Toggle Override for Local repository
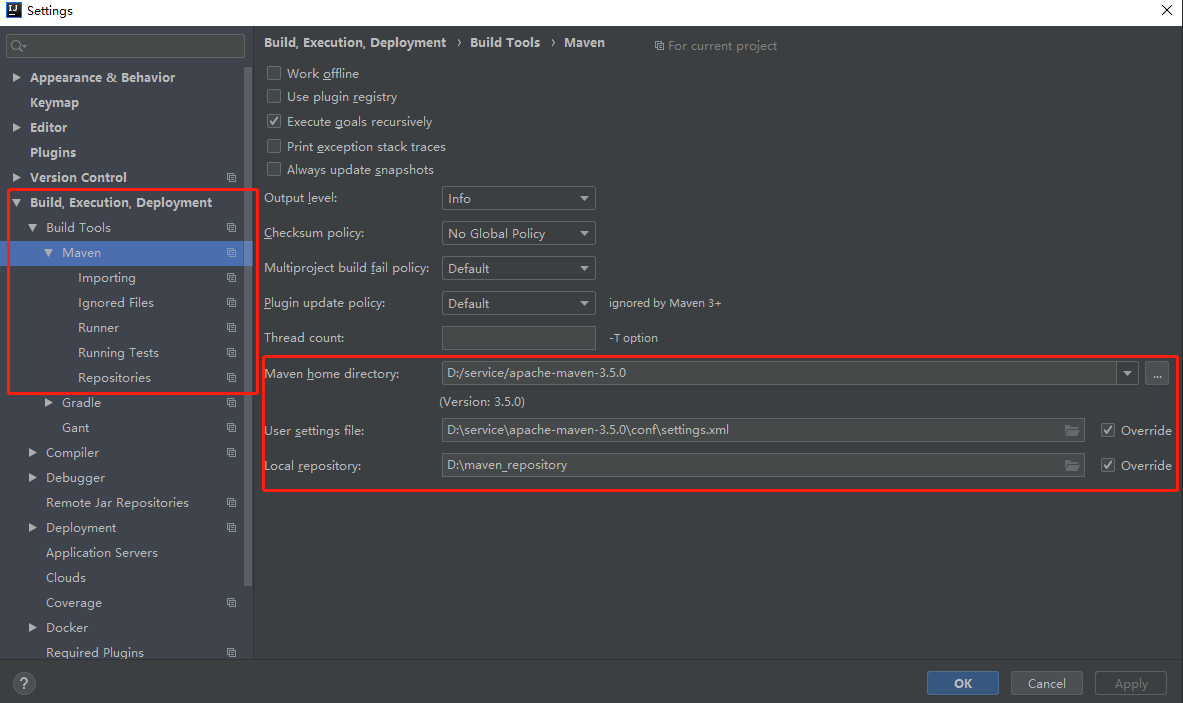1183x703 pixels. (x=1108, y=465)
